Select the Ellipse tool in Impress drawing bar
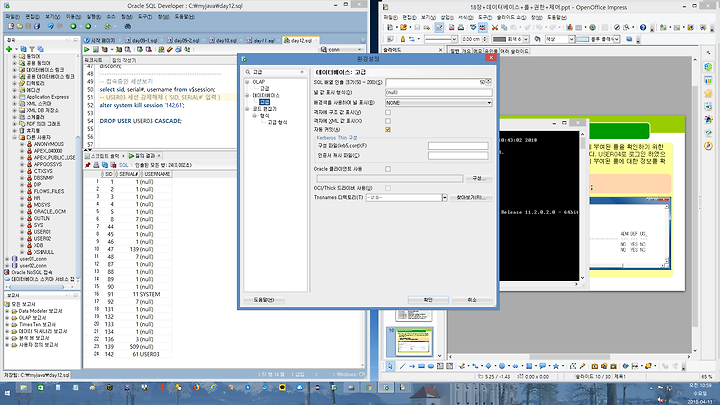The width and height of the screenshot is (720, 405). coord(431,366)
